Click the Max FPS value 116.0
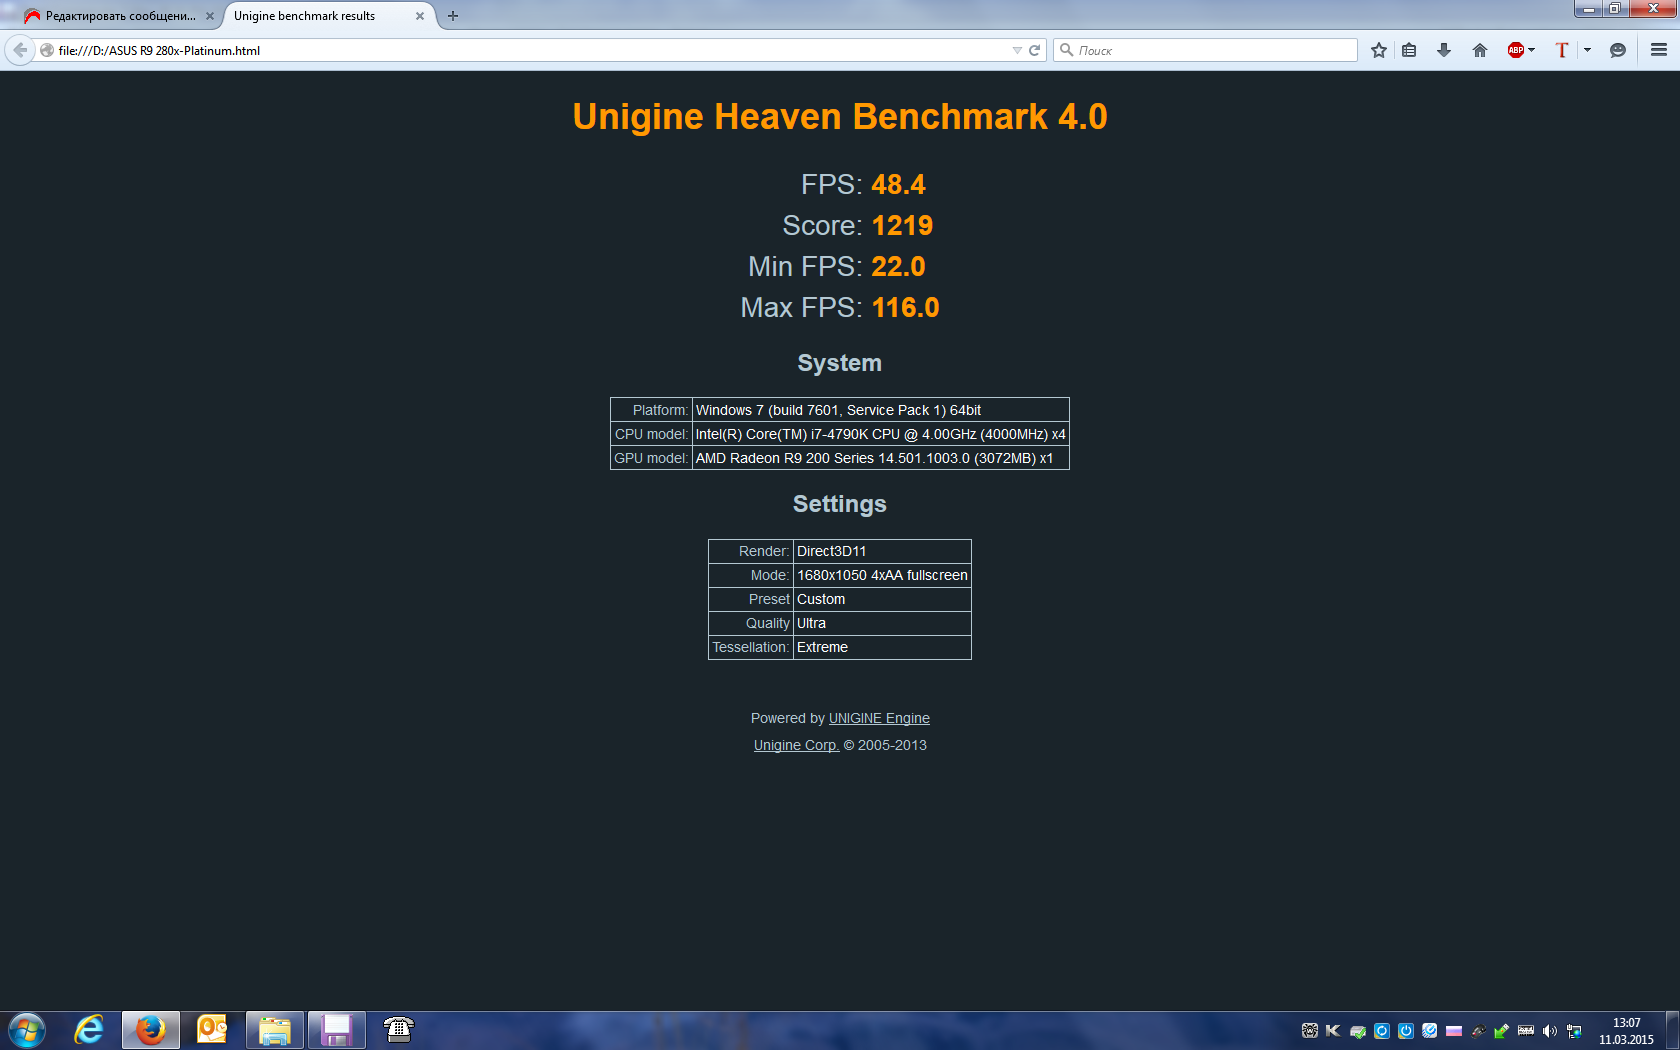The width and height of the screenshot is (1680, 1050). pos(905,308)
